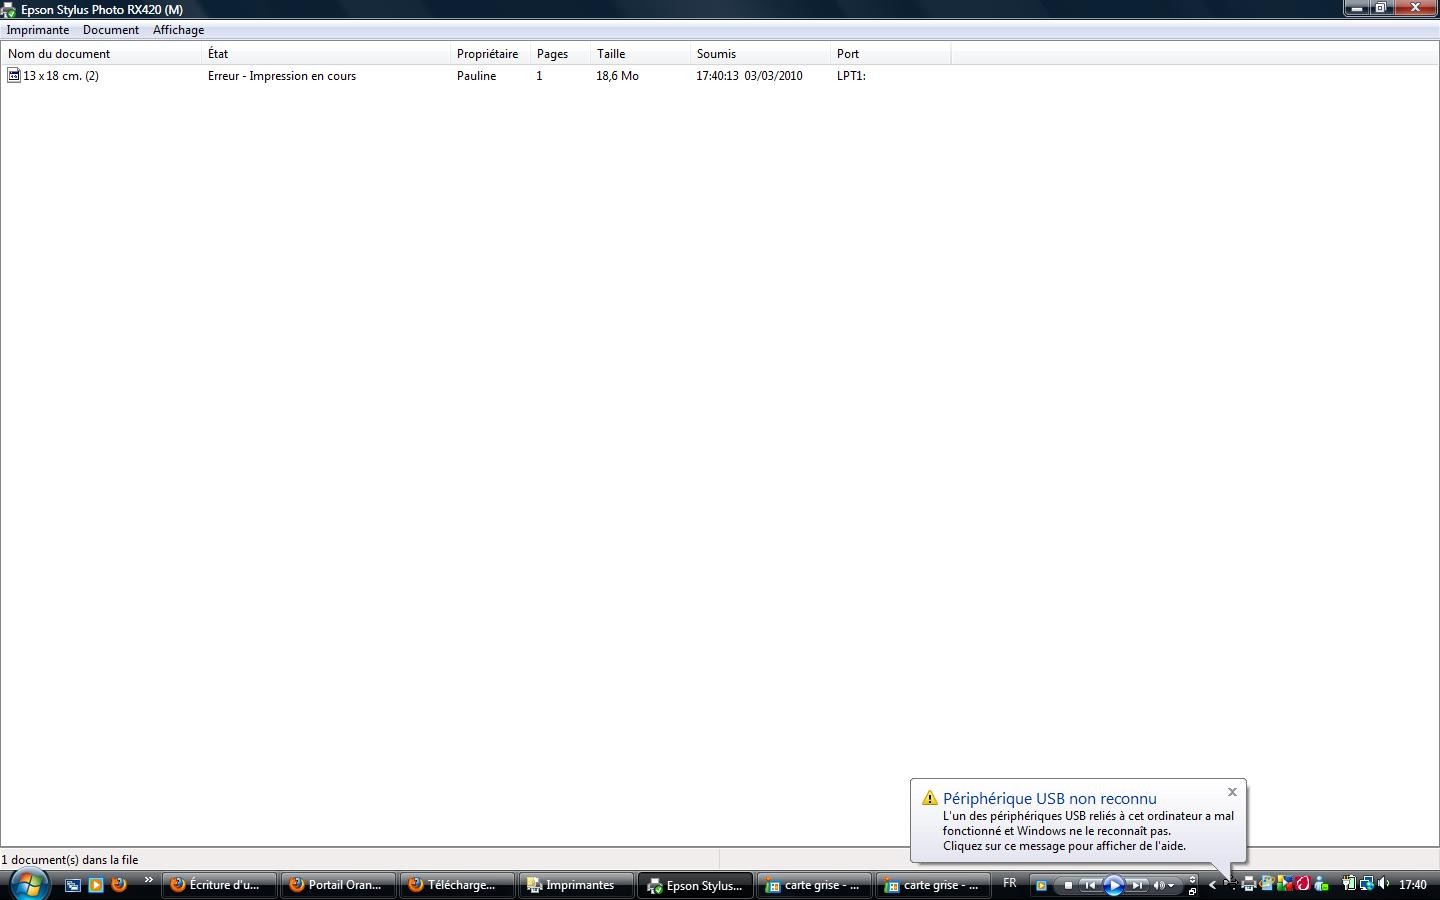Image resolution: width=1440 pixels, height=900 pixels.
Task: Launch Firefox from quick launch
Action: click(x=119, y=885)
